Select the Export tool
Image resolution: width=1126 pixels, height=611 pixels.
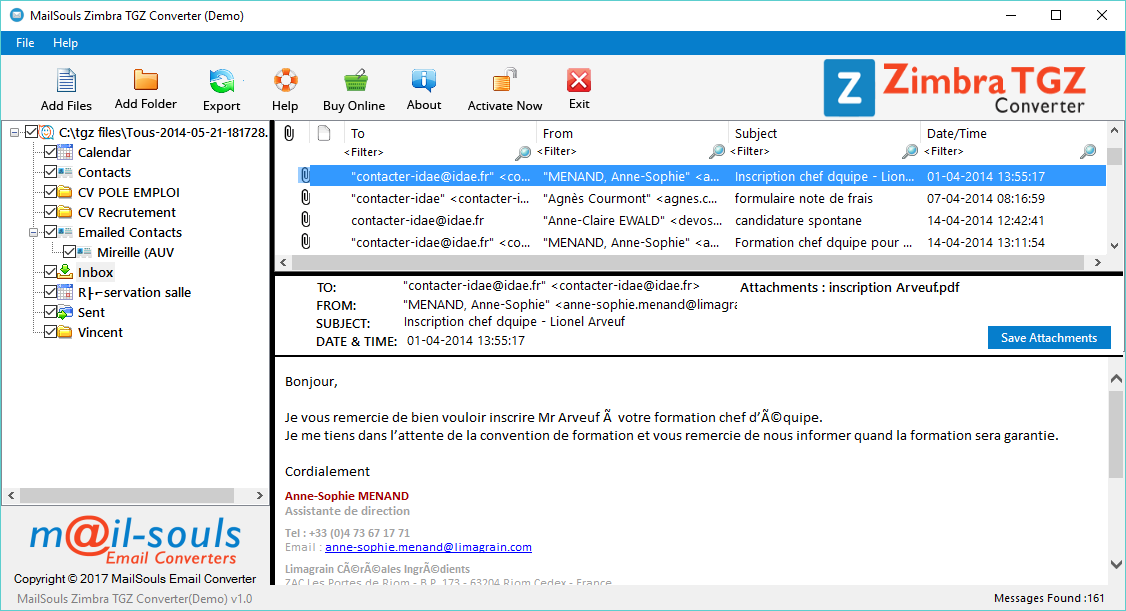pos(221,86)
